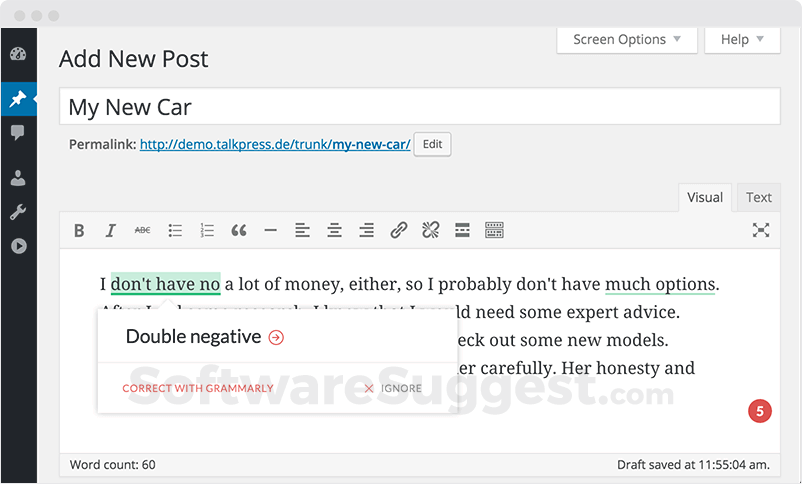The image size is (802, 484).
Task: Click the Grammarly red error counter badge
Action: click(x=760, y=411)
